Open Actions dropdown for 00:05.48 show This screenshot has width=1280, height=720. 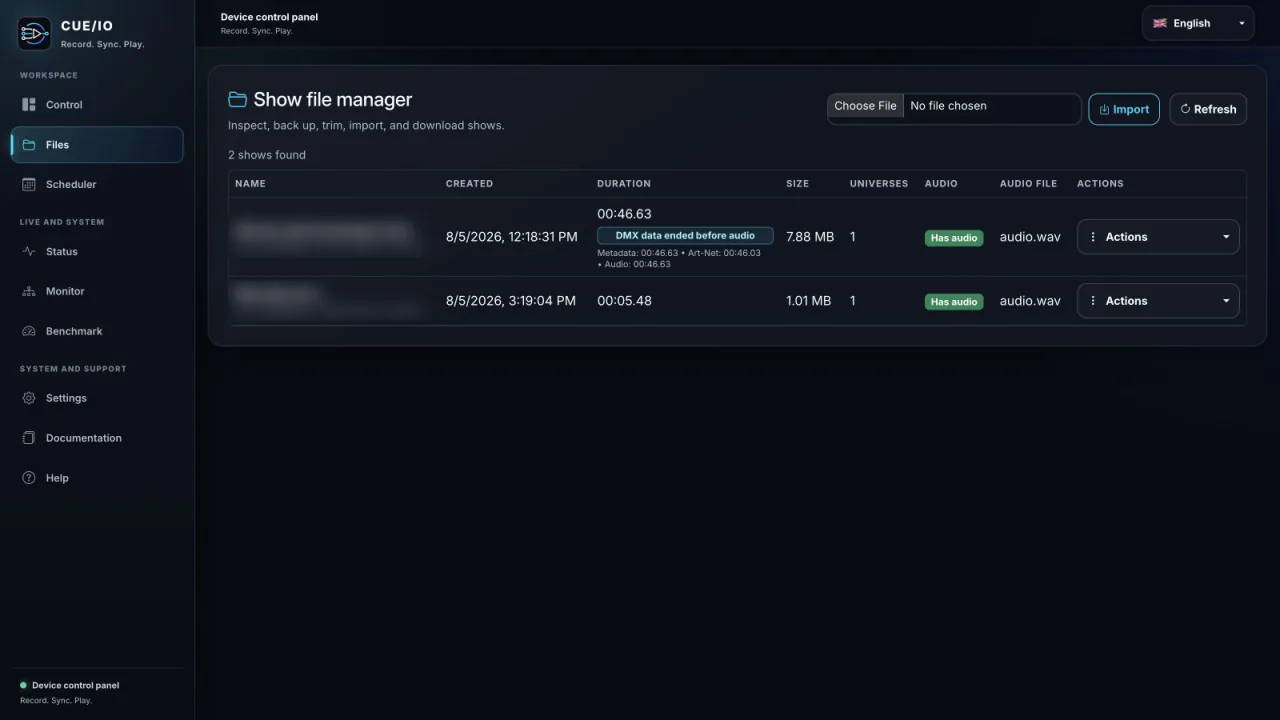coord(1158,301)
